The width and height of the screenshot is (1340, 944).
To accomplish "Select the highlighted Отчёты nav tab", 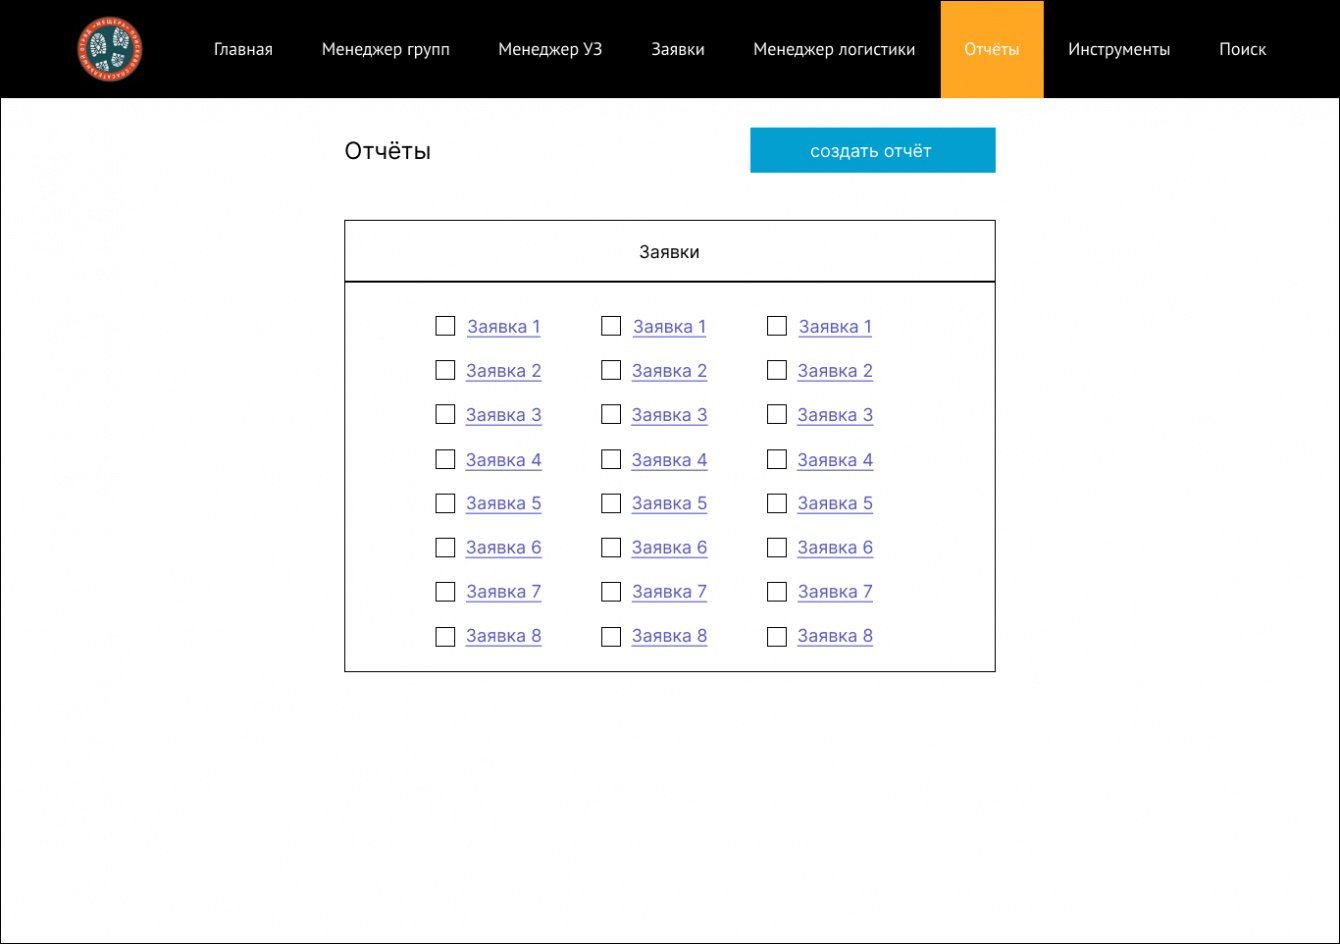I will pos(992,49).
